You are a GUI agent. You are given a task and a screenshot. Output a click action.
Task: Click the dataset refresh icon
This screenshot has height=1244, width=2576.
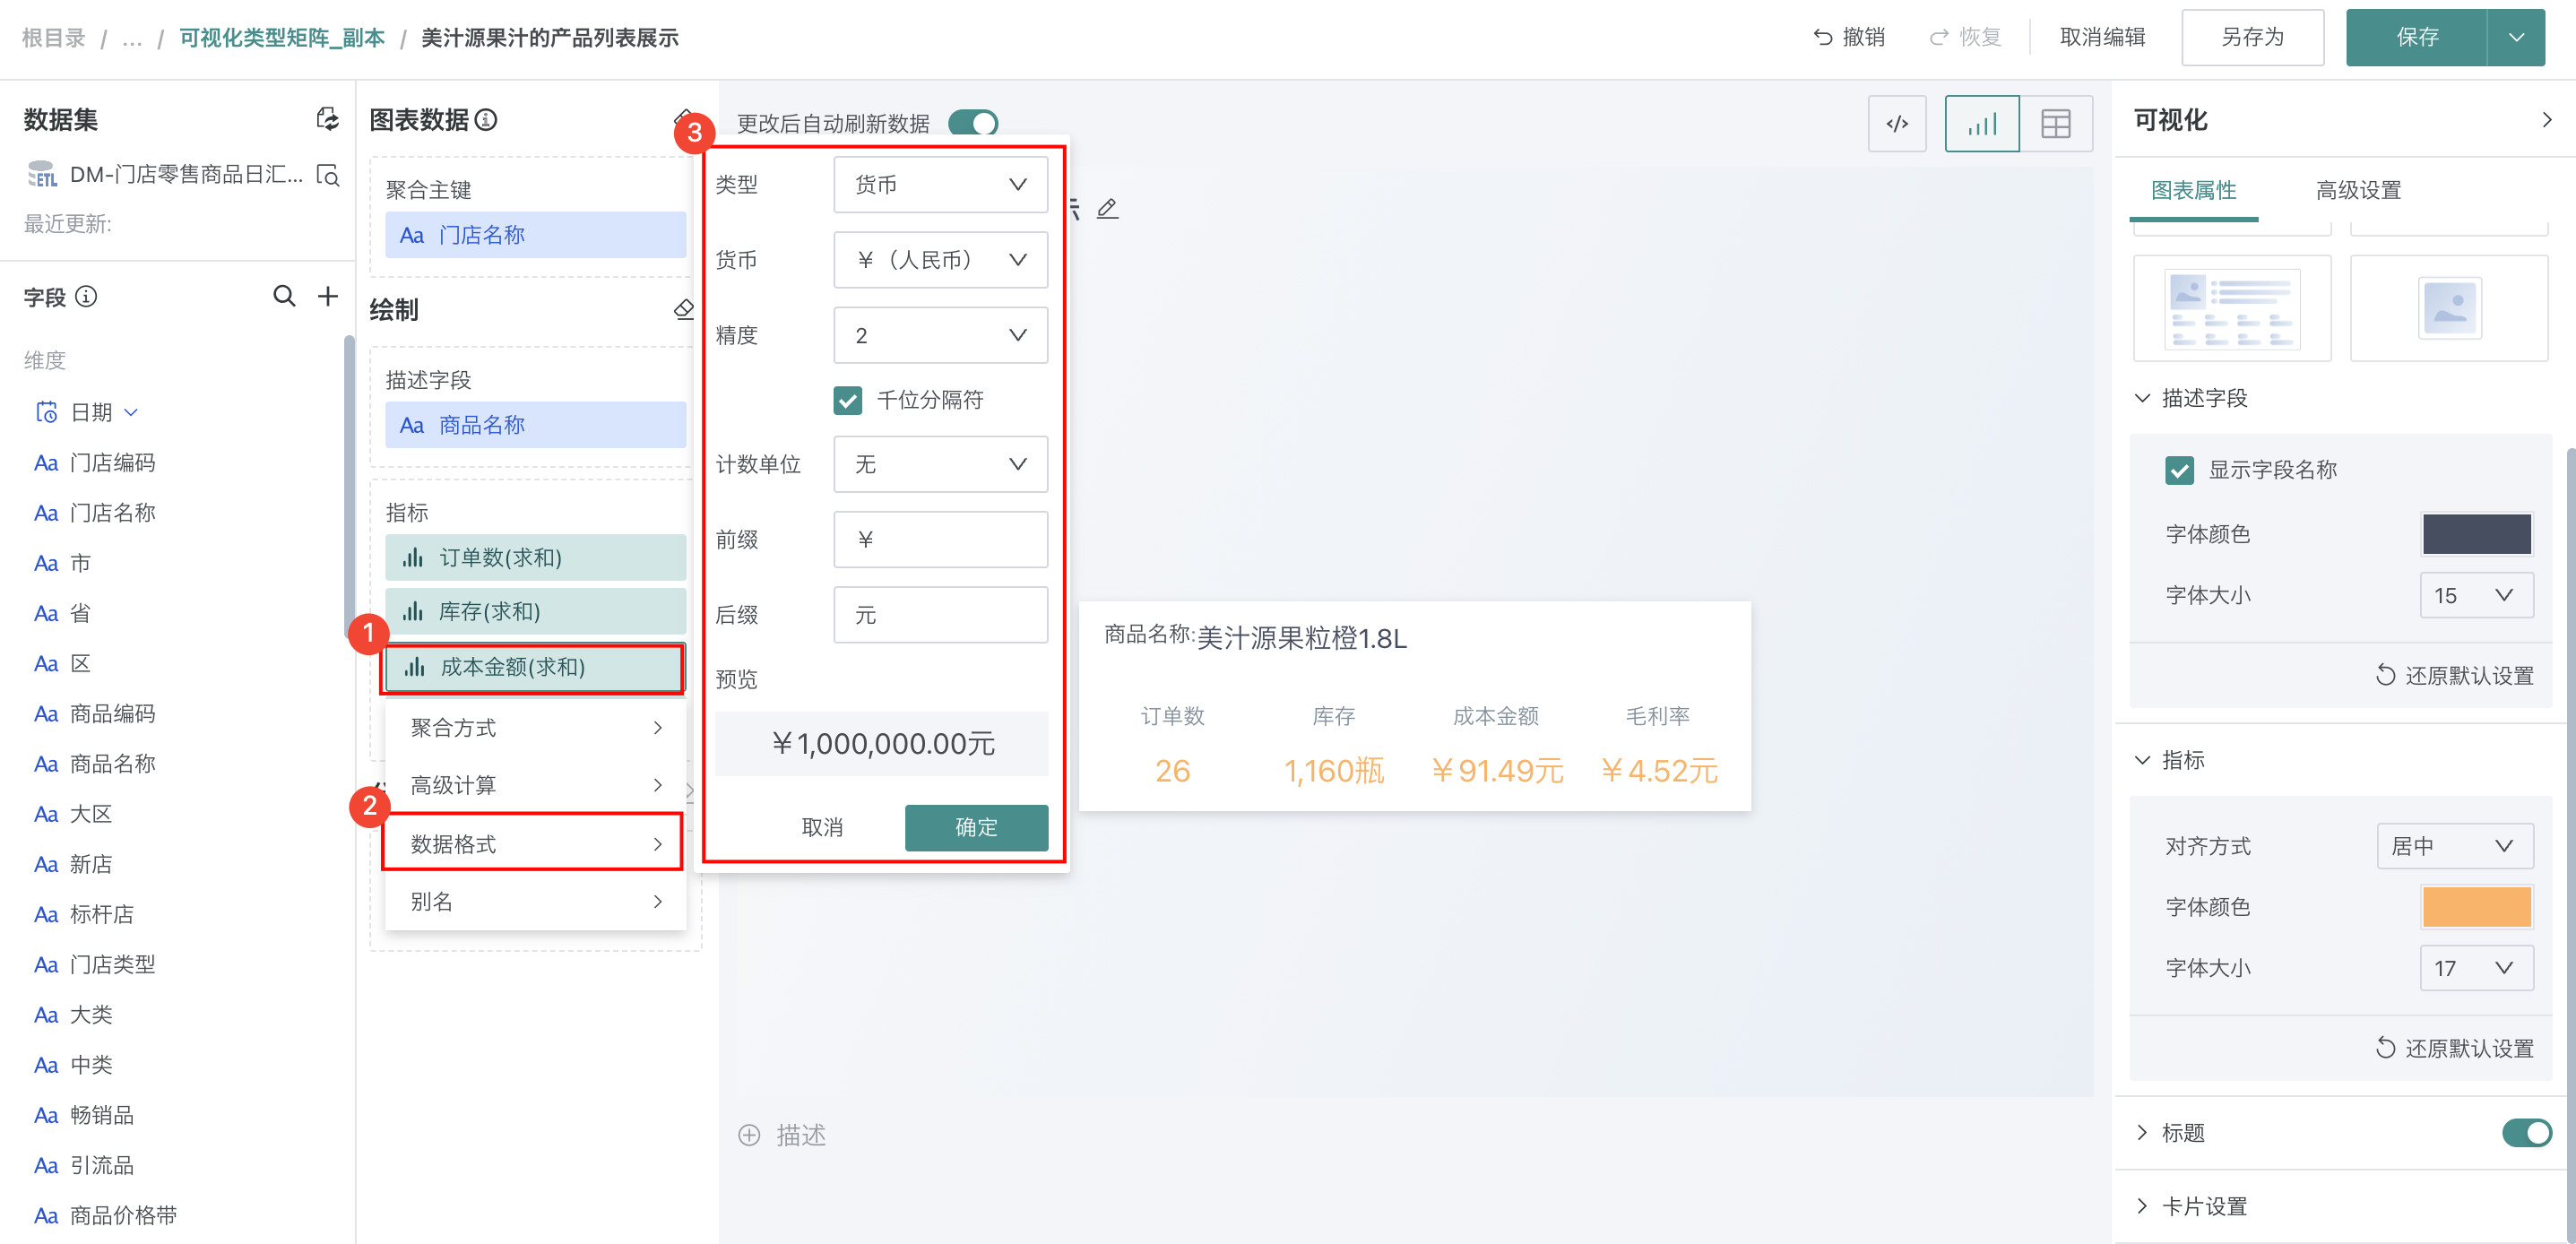click(327, 119)
